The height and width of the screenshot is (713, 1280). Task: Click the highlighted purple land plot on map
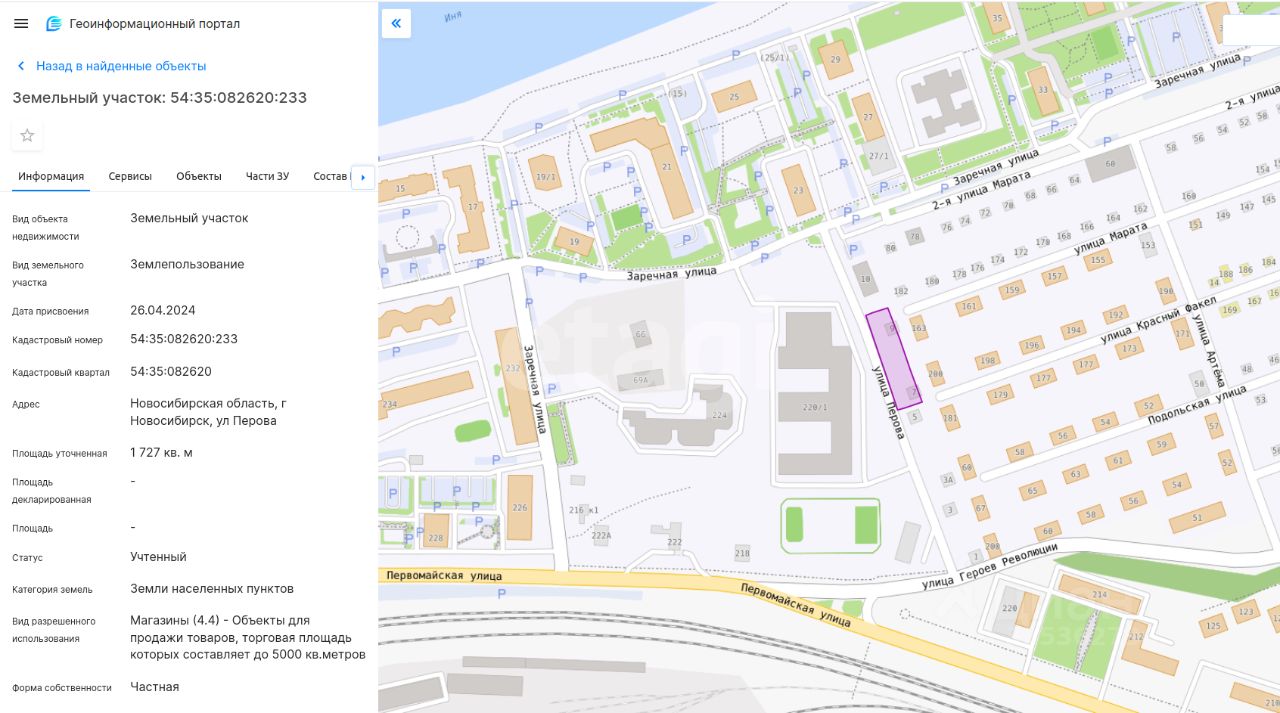(x=893, y=358)
